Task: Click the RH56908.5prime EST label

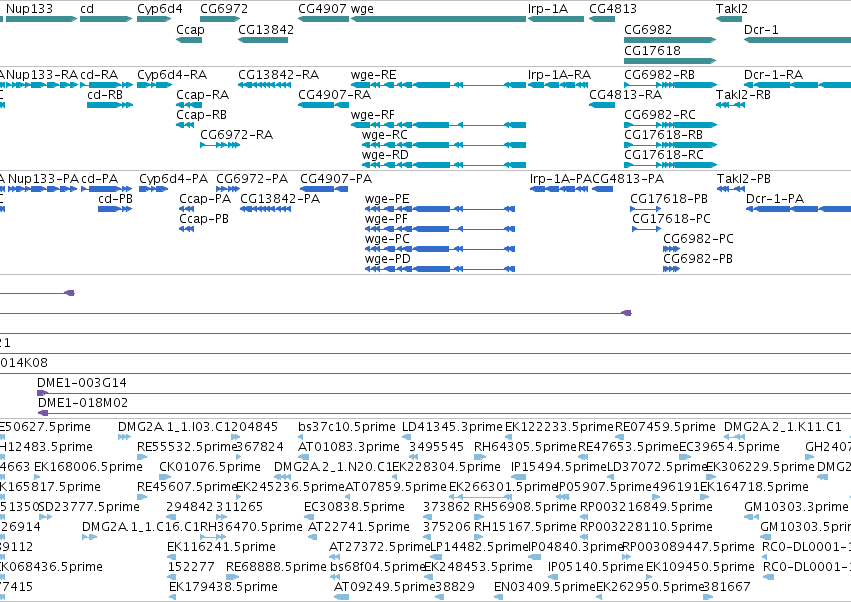Action: pos(525,507)
